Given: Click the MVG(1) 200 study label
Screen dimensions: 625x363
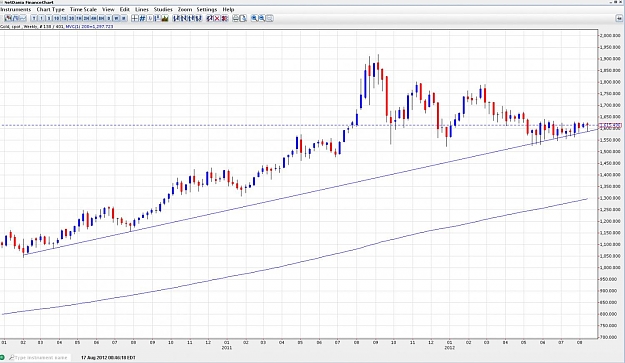Looking at the screenshot, I should coord(89,26).
